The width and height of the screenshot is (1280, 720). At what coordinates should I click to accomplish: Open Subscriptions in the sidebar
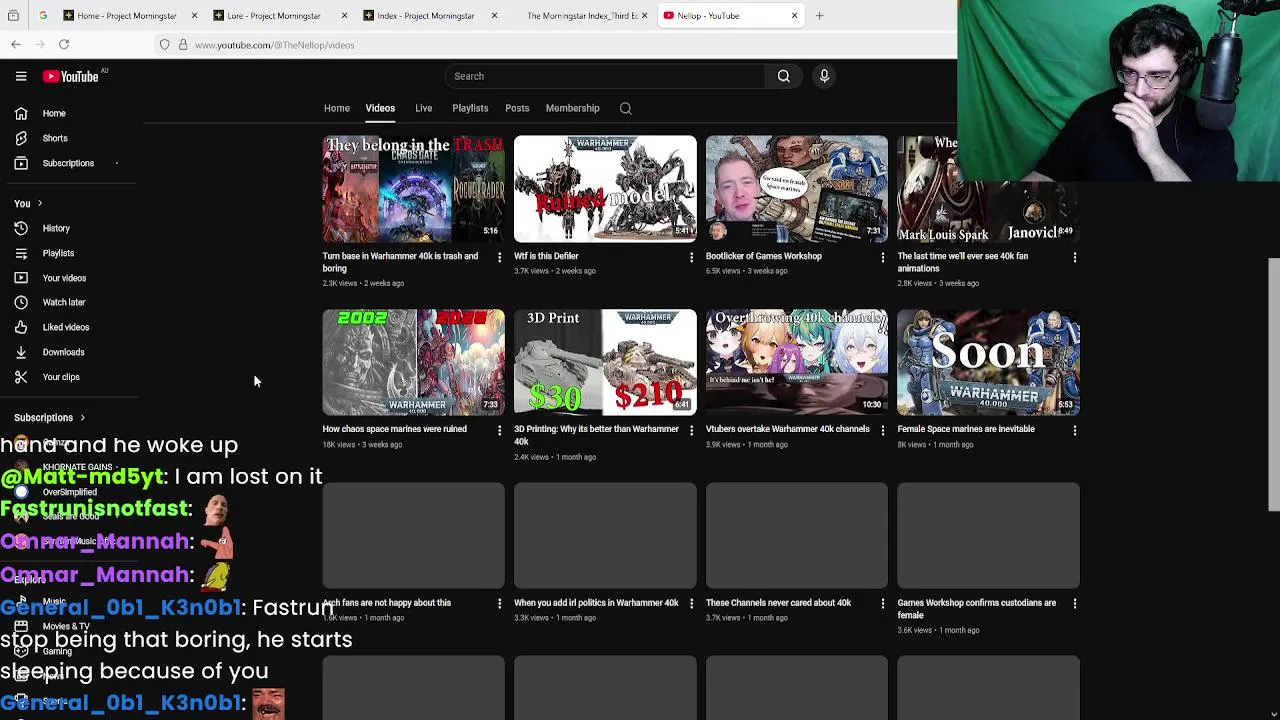coord(67,163)
